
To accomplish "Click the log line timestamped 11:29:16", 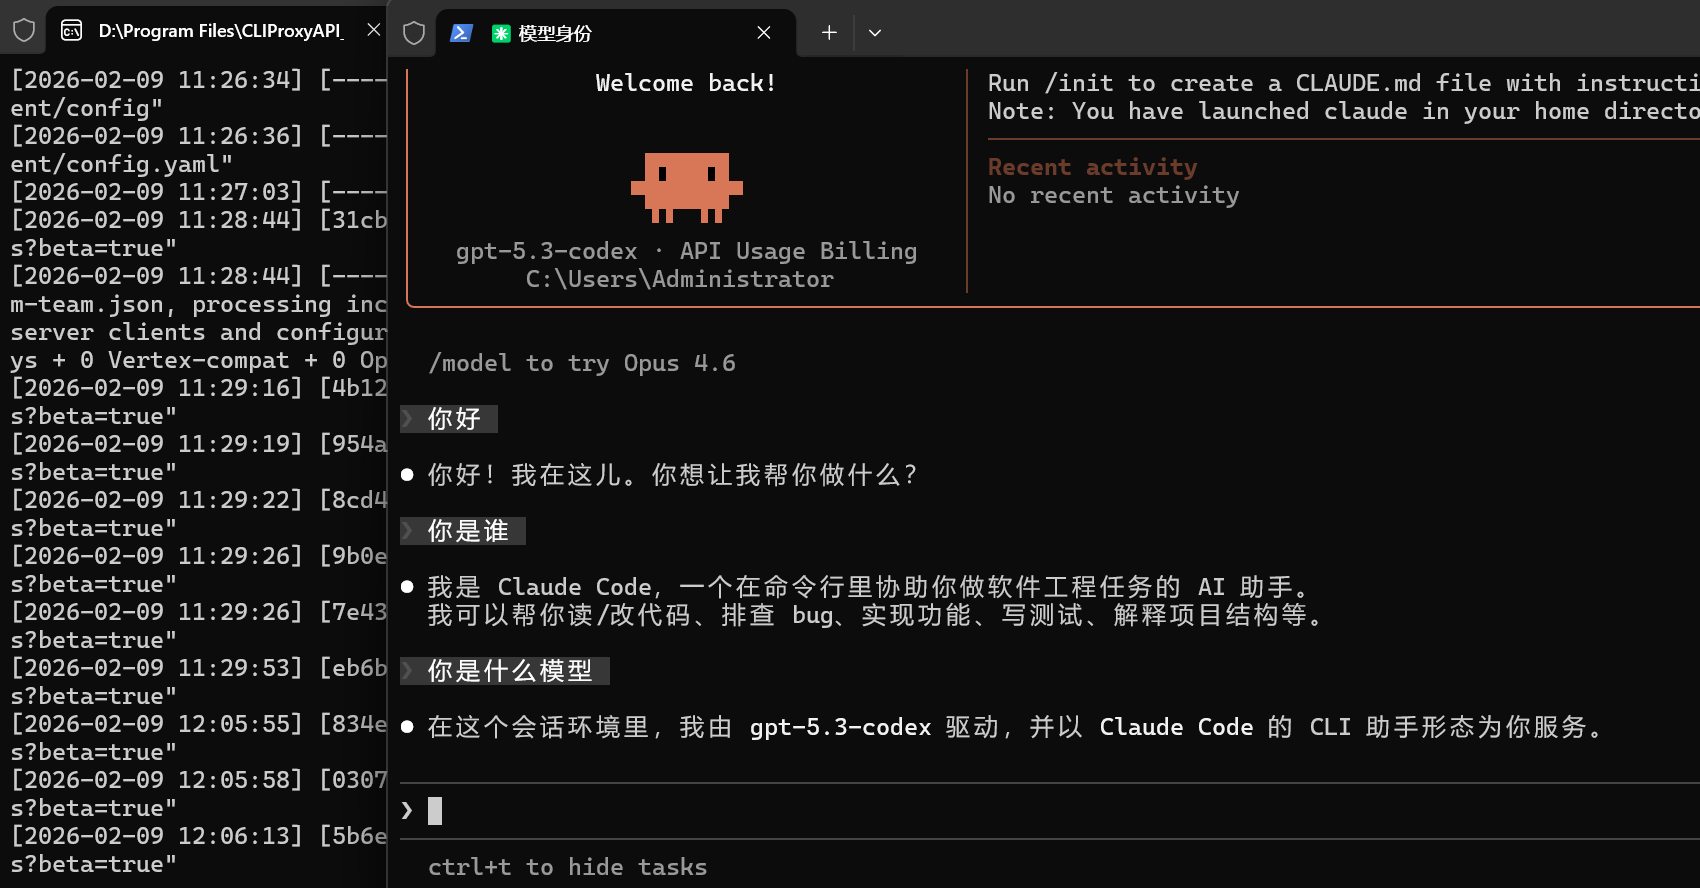I will [x=198, y=387].
